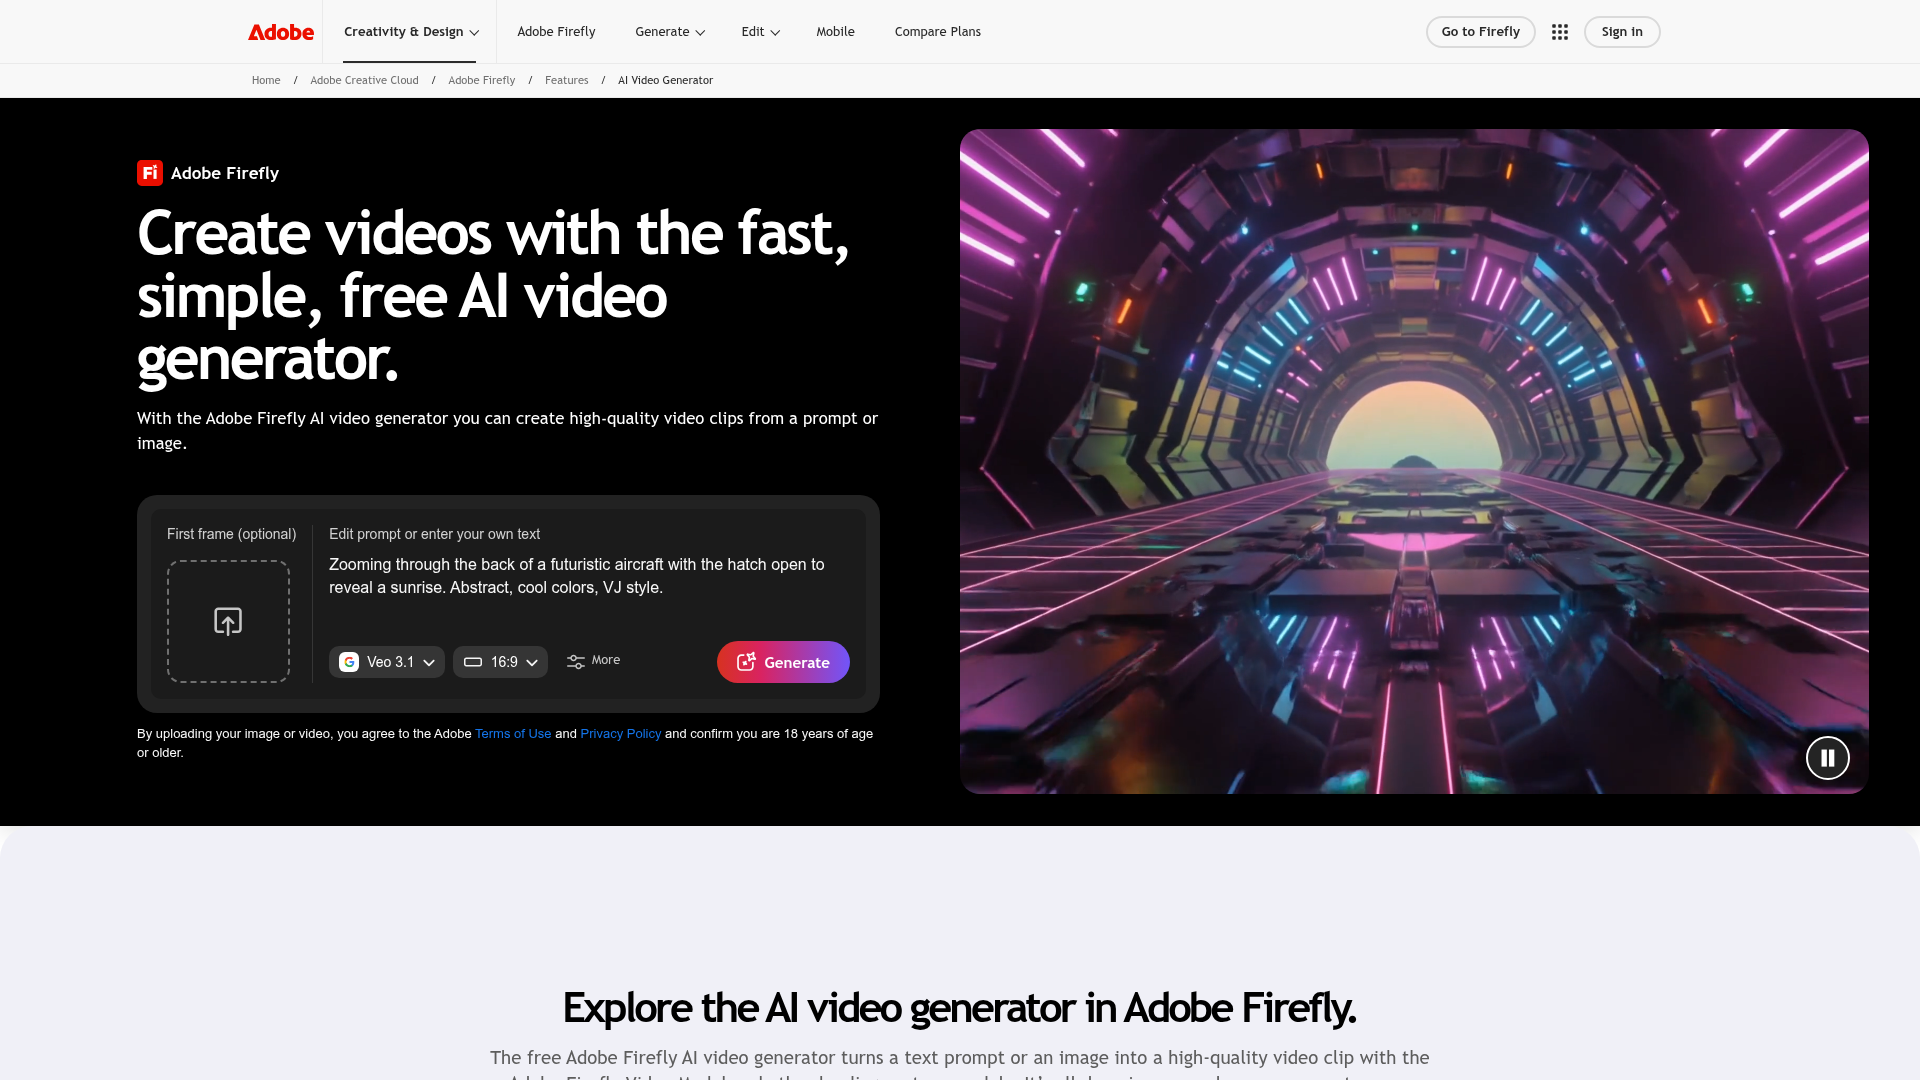
Task: Click the Google icon on Veo 3.1
Action: point(349,662)
